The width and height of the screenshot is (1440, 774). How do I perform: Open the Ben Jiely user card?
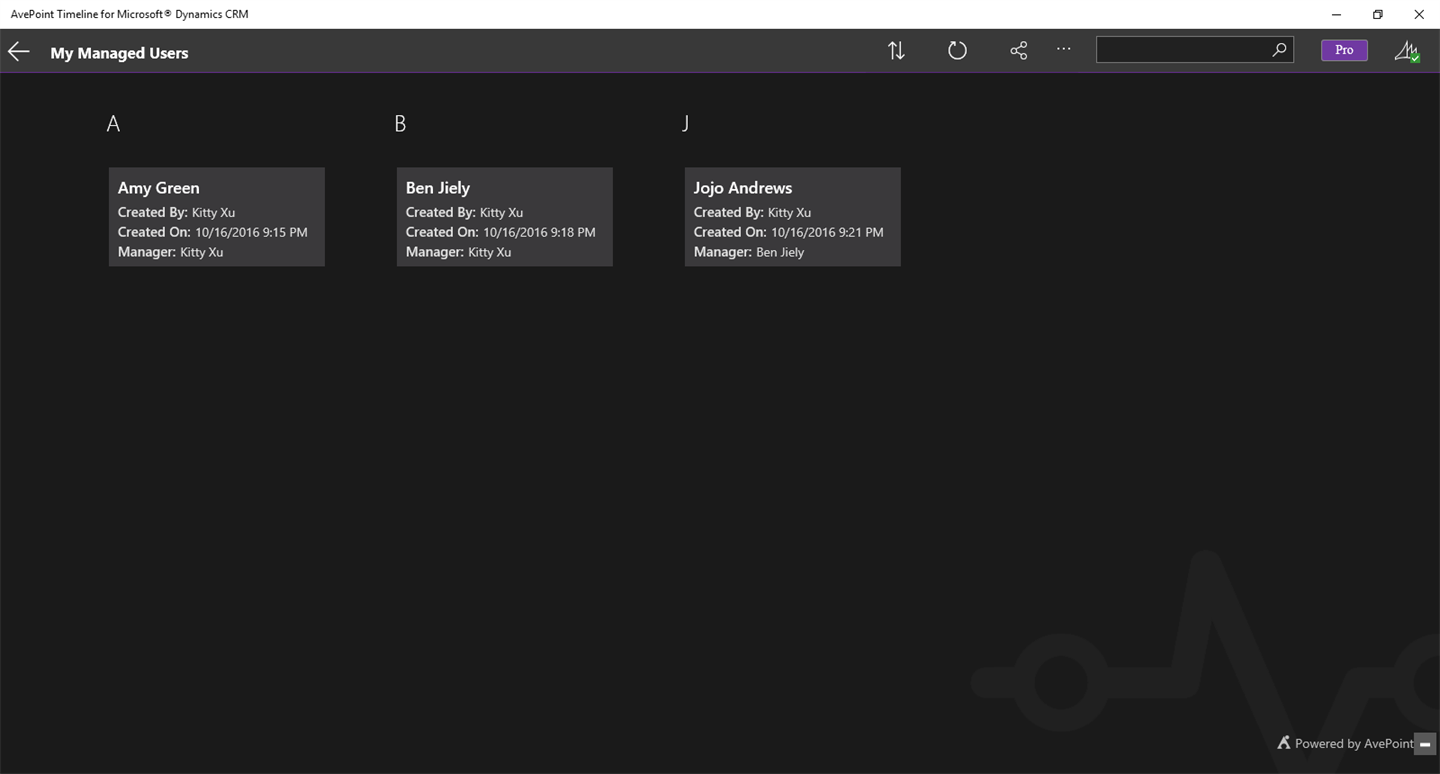coord(504,217)
